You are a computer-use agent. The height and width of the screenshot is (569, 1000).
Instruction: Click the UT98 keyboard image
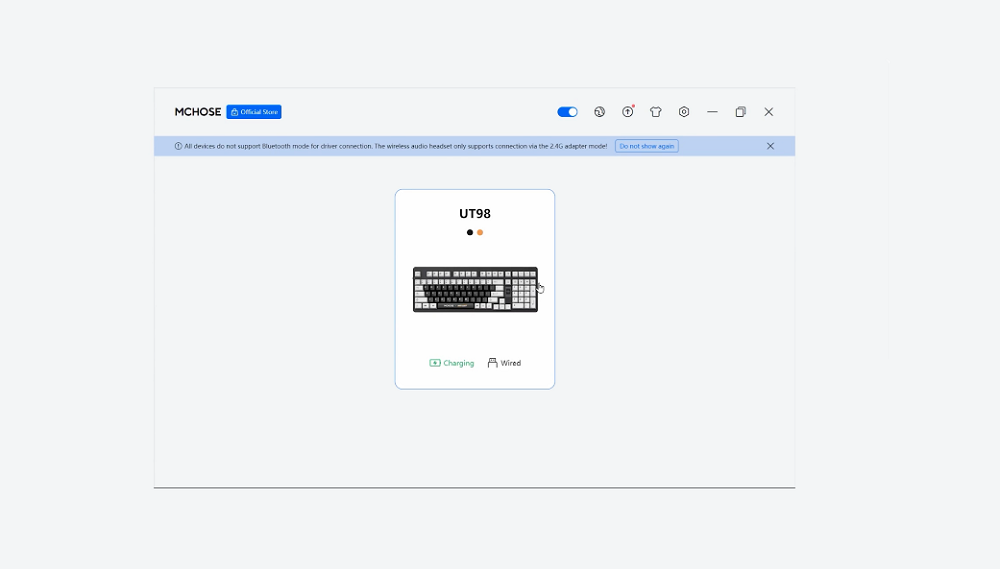click(x=475, y=289)
